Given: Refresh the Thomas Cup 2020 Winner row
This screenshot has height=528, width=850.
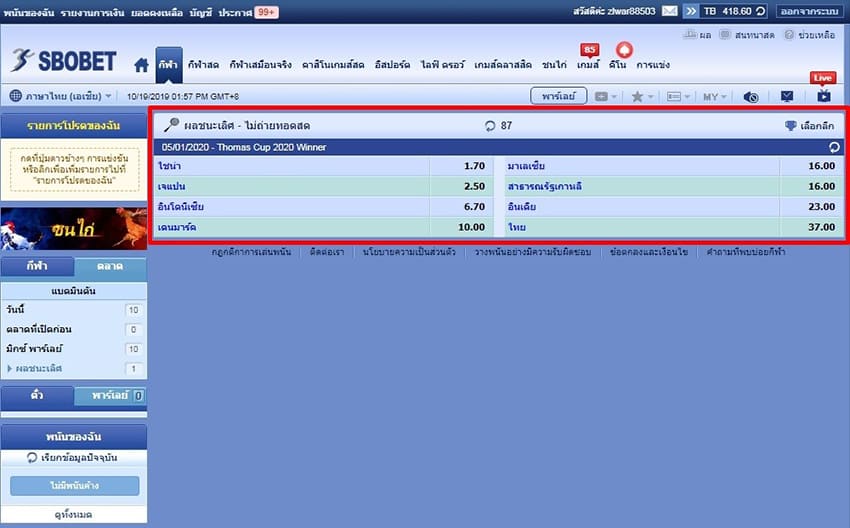Looking at the screenshot, I should click(x=834, y=147).
